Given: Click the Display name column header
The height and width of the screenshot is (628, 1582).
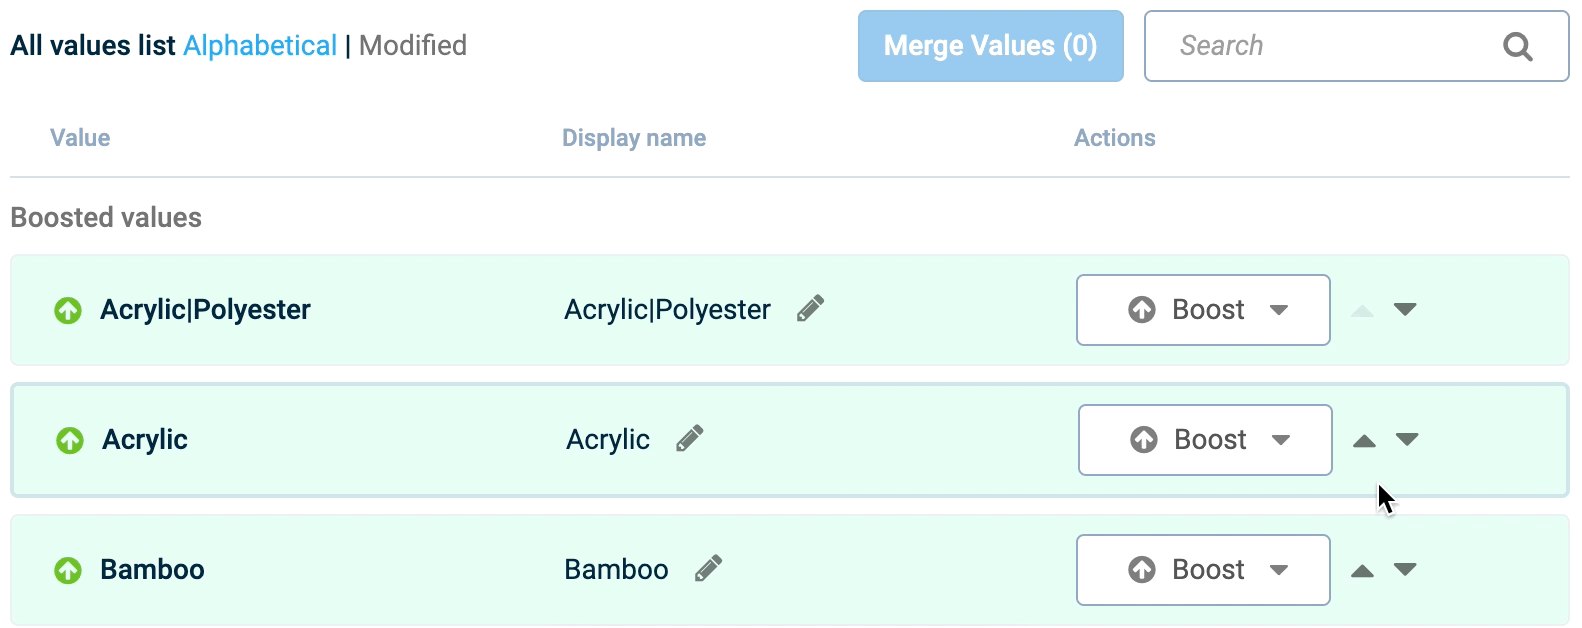Looking at the screenshot, I should tap(634, 138).
